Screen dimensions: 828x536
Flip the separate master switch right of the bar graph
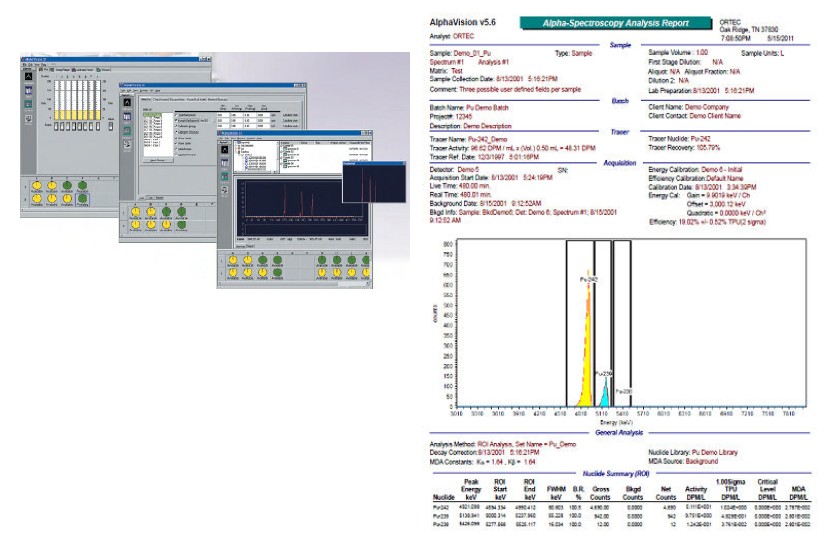(110, 126)
